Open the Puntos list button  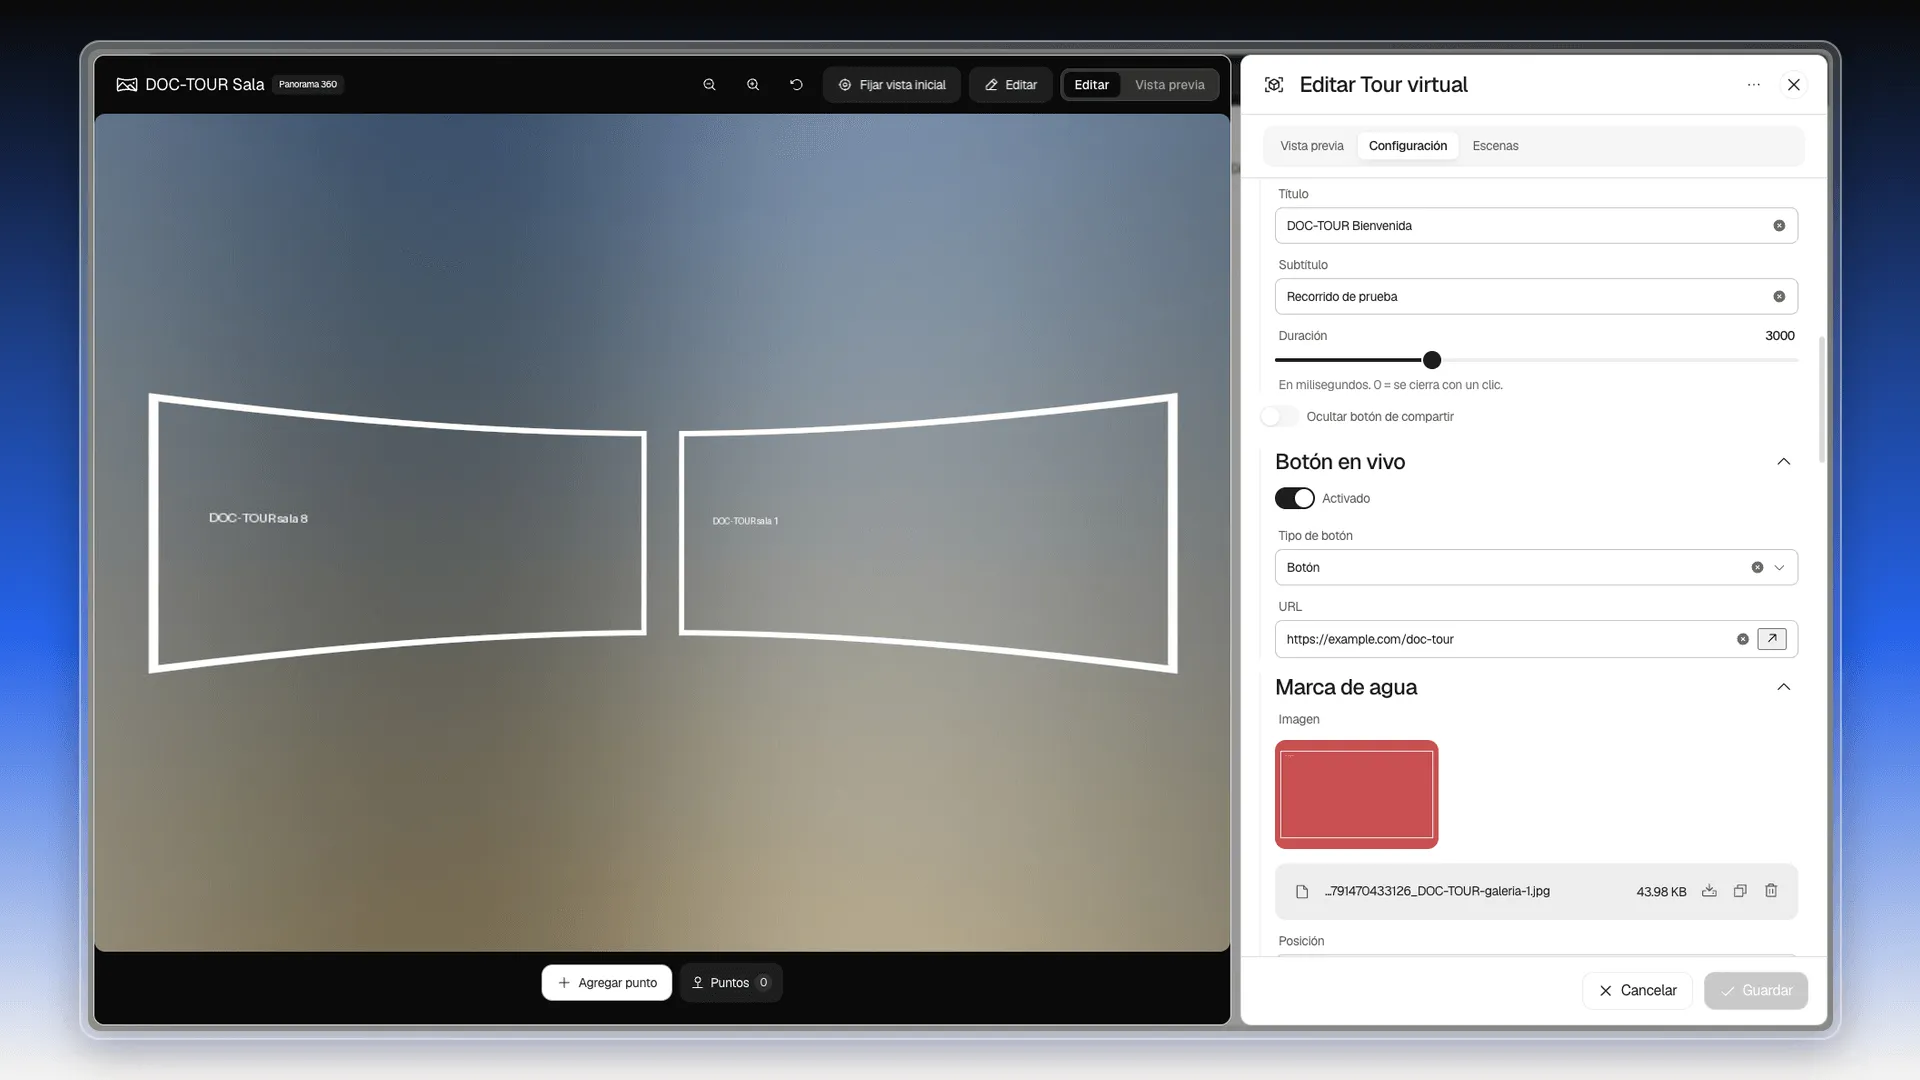[731, 983]
